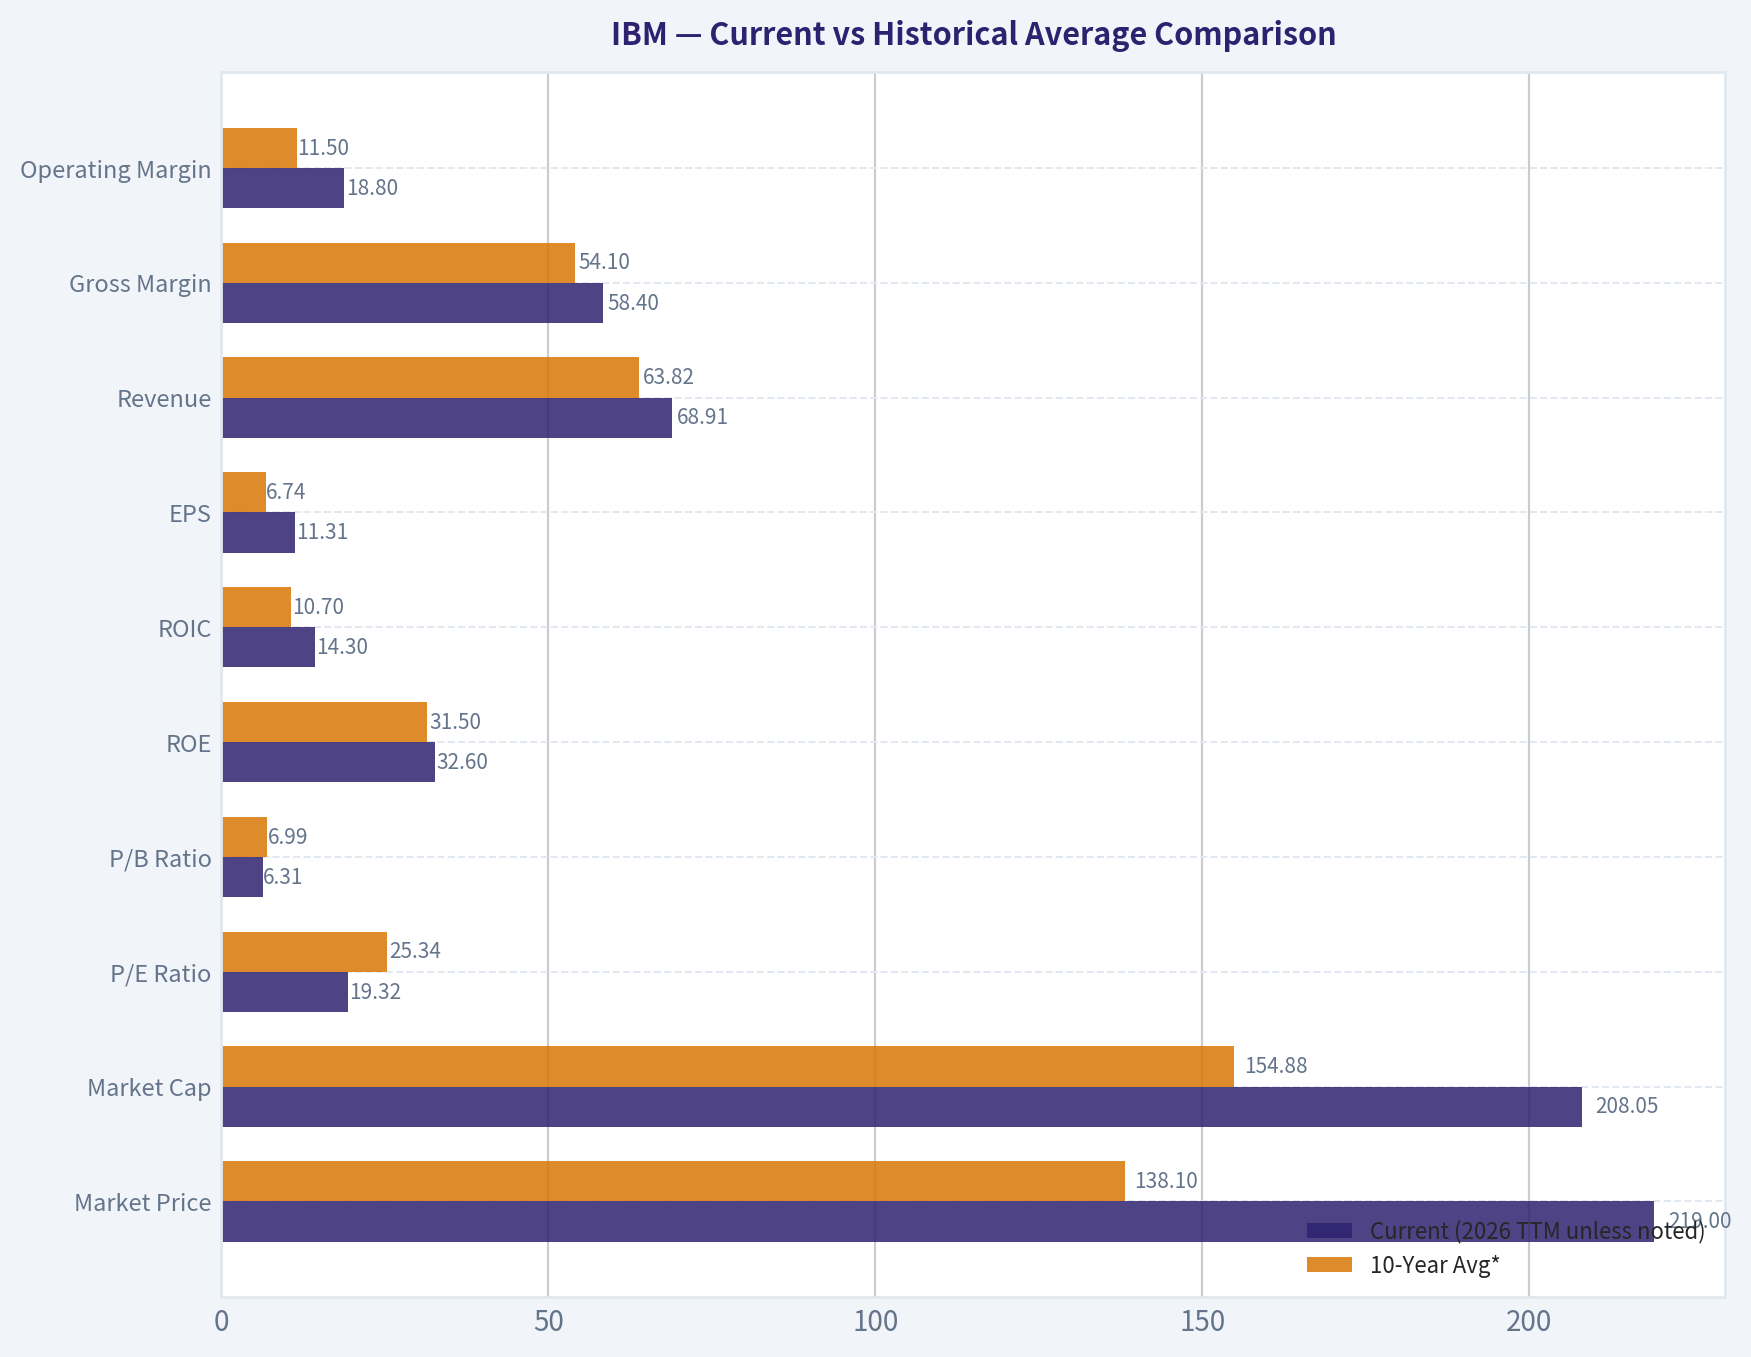Click the x-axis tick label '200'

point(1529,1322)
